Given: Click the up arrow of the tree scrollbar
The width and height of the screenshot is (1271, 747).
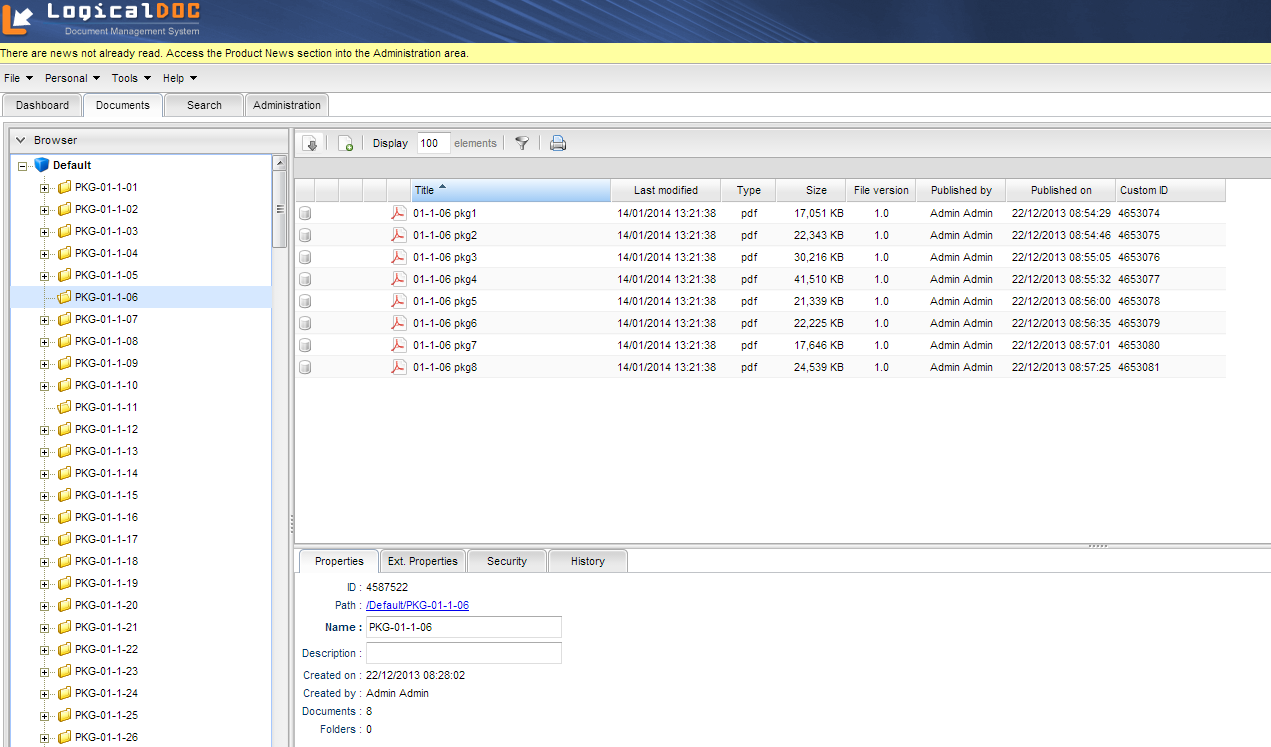Looking at the screenshot, I should click(x=279, y=163).
